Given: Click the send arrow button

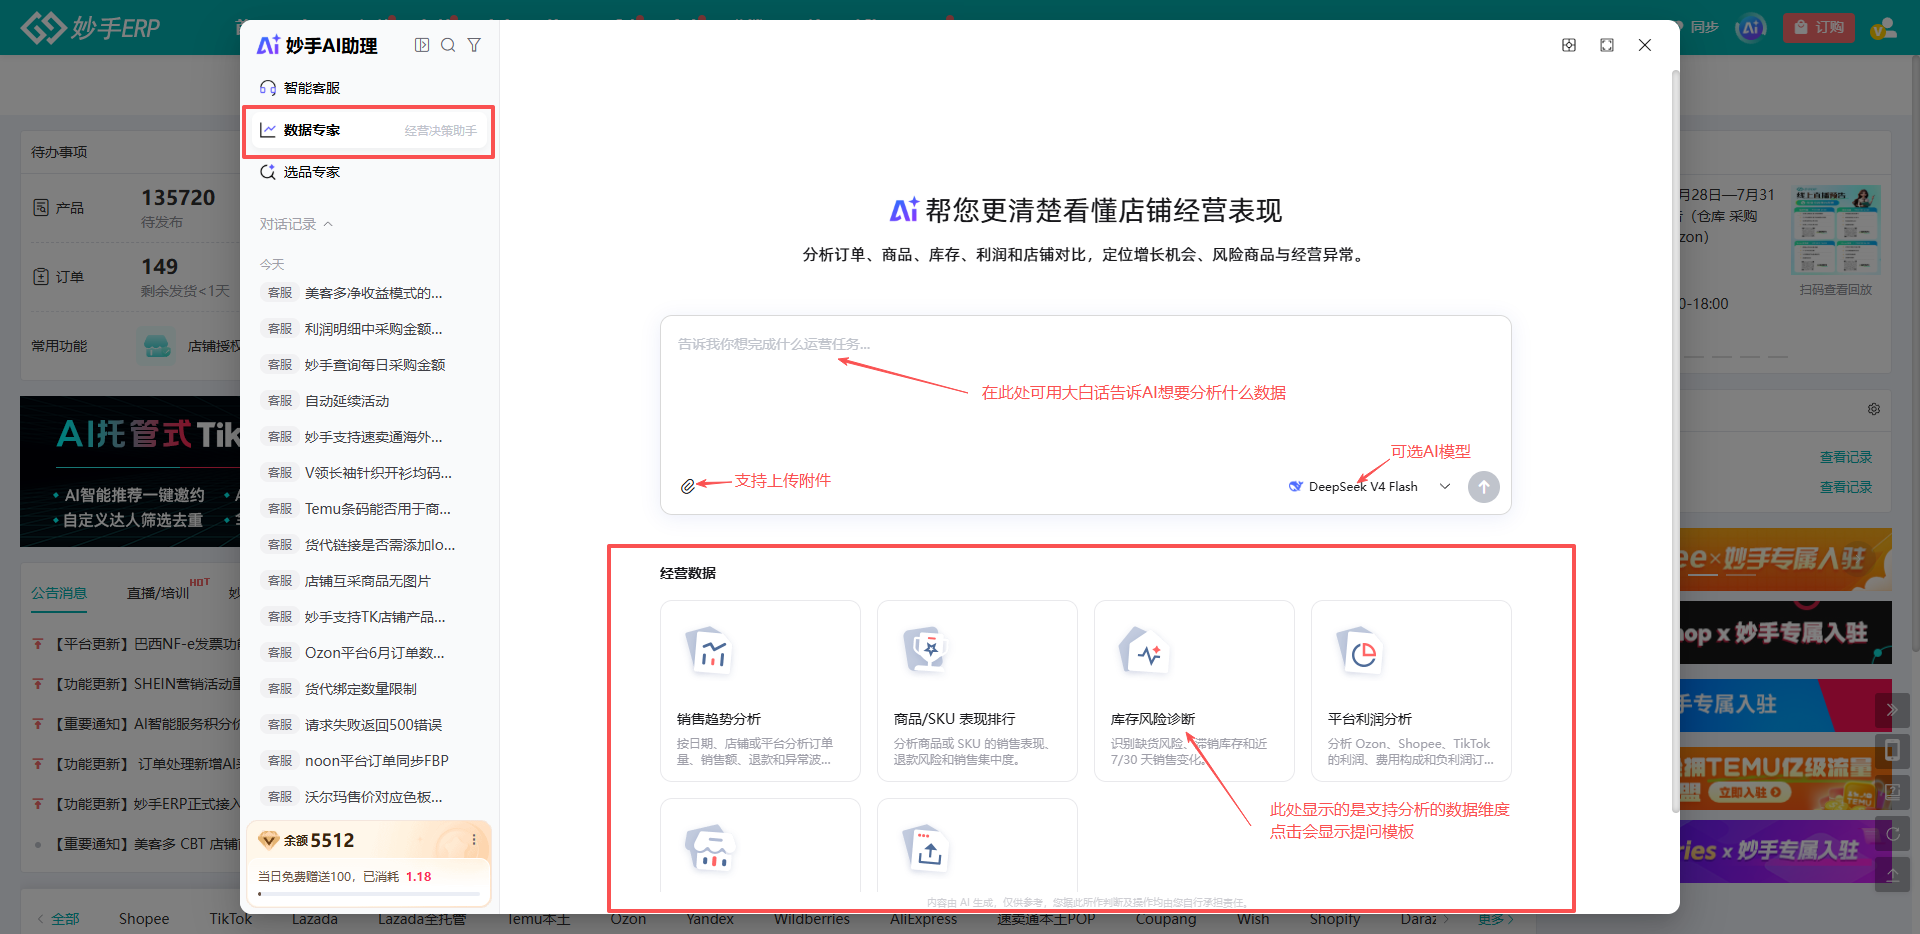Looking at the screenshot, I should tap(1484, 487).
